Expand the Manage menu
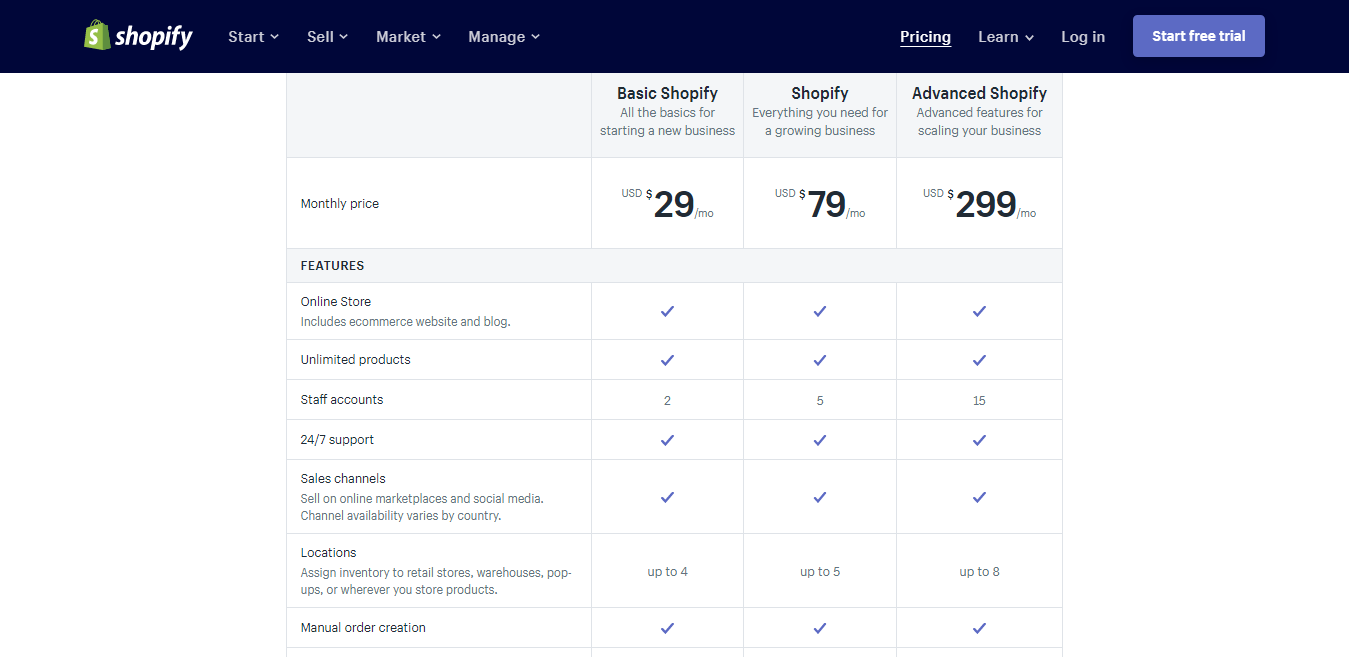 pyautogui.click(x=503, y=36)
